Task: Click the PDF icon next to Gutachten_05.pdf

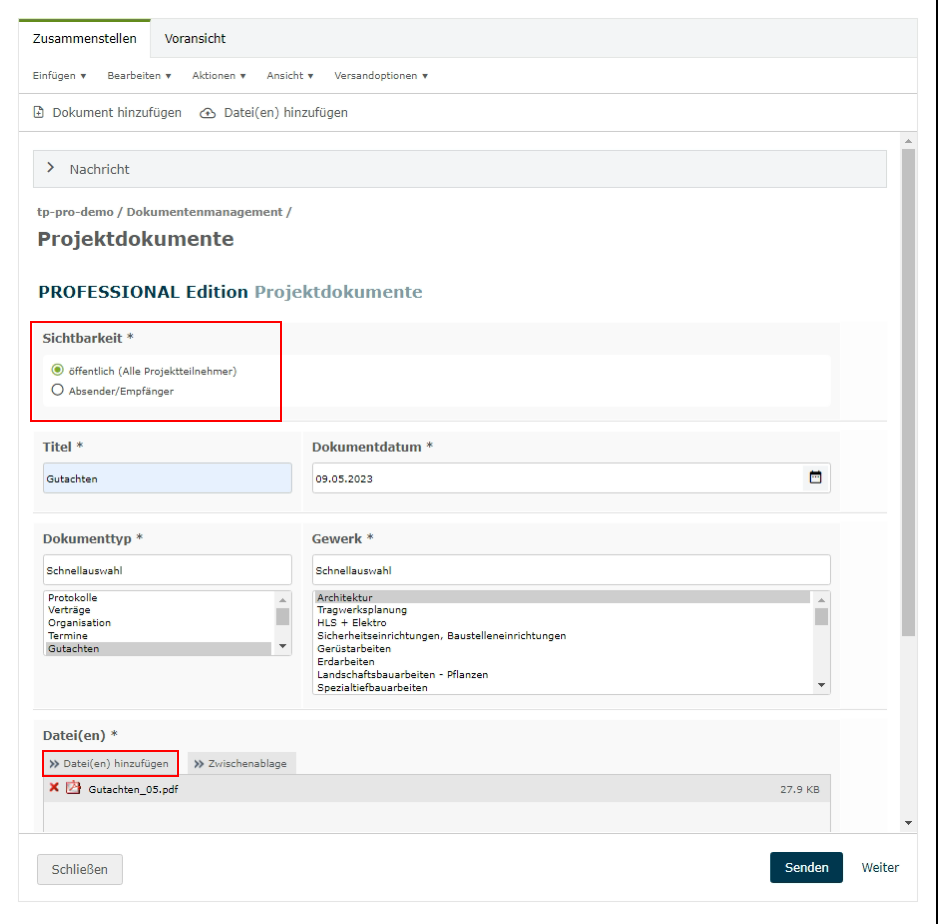Action: pyautogui.click(x=72, y=789)
